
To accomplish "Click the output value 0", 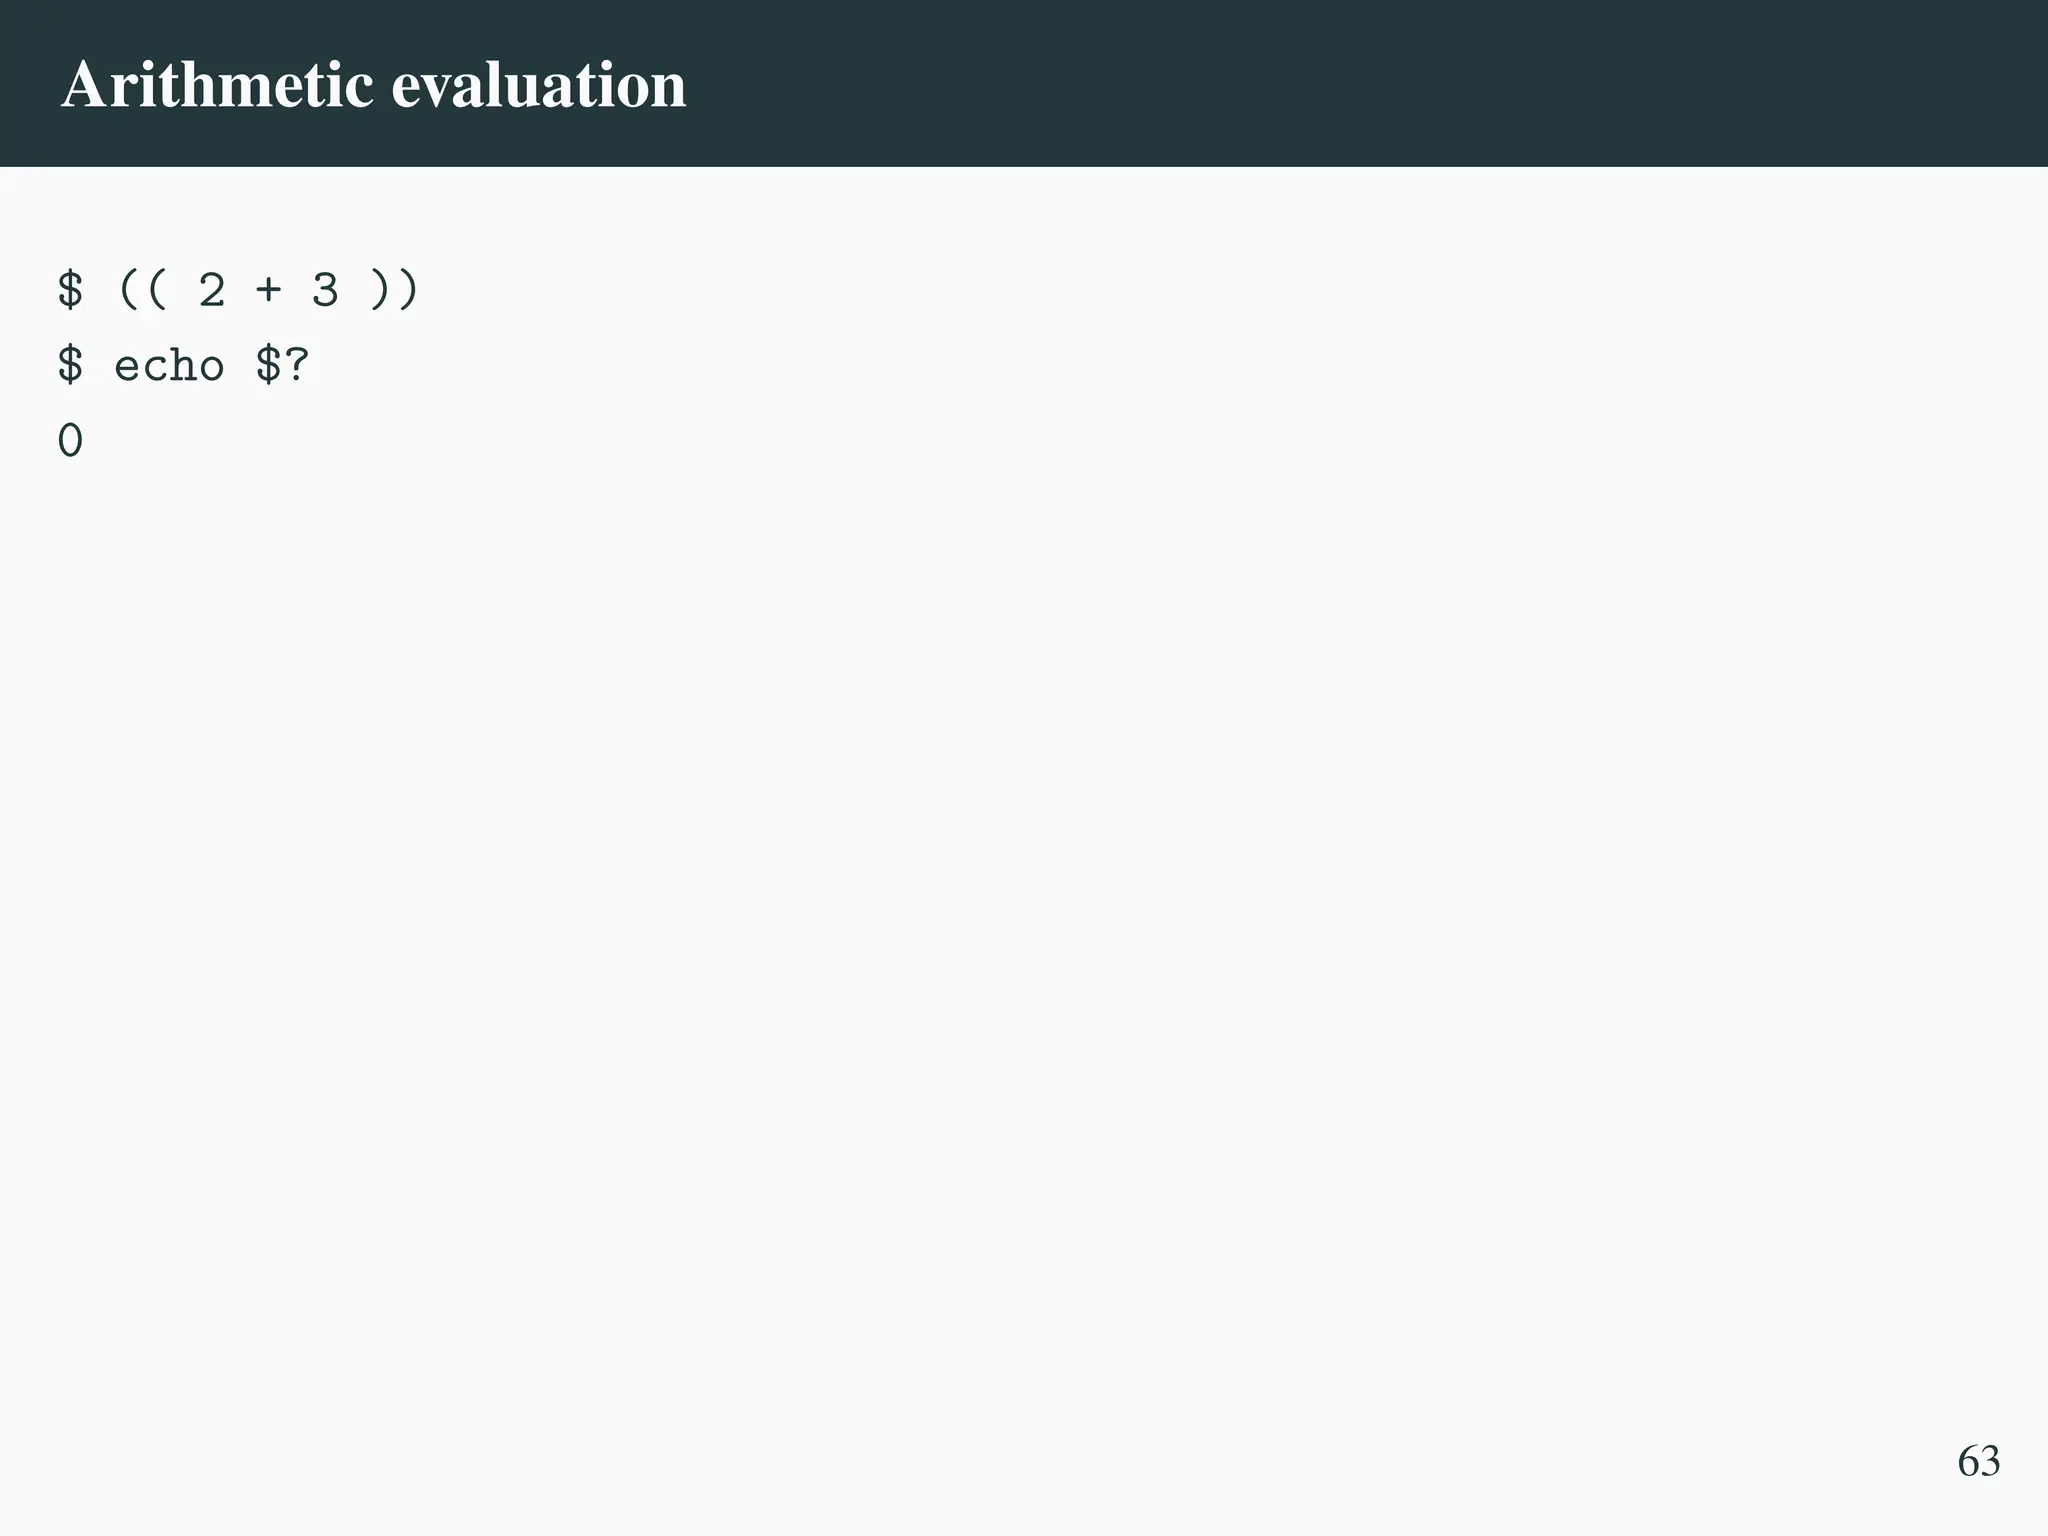I will (x=70, y=441).
